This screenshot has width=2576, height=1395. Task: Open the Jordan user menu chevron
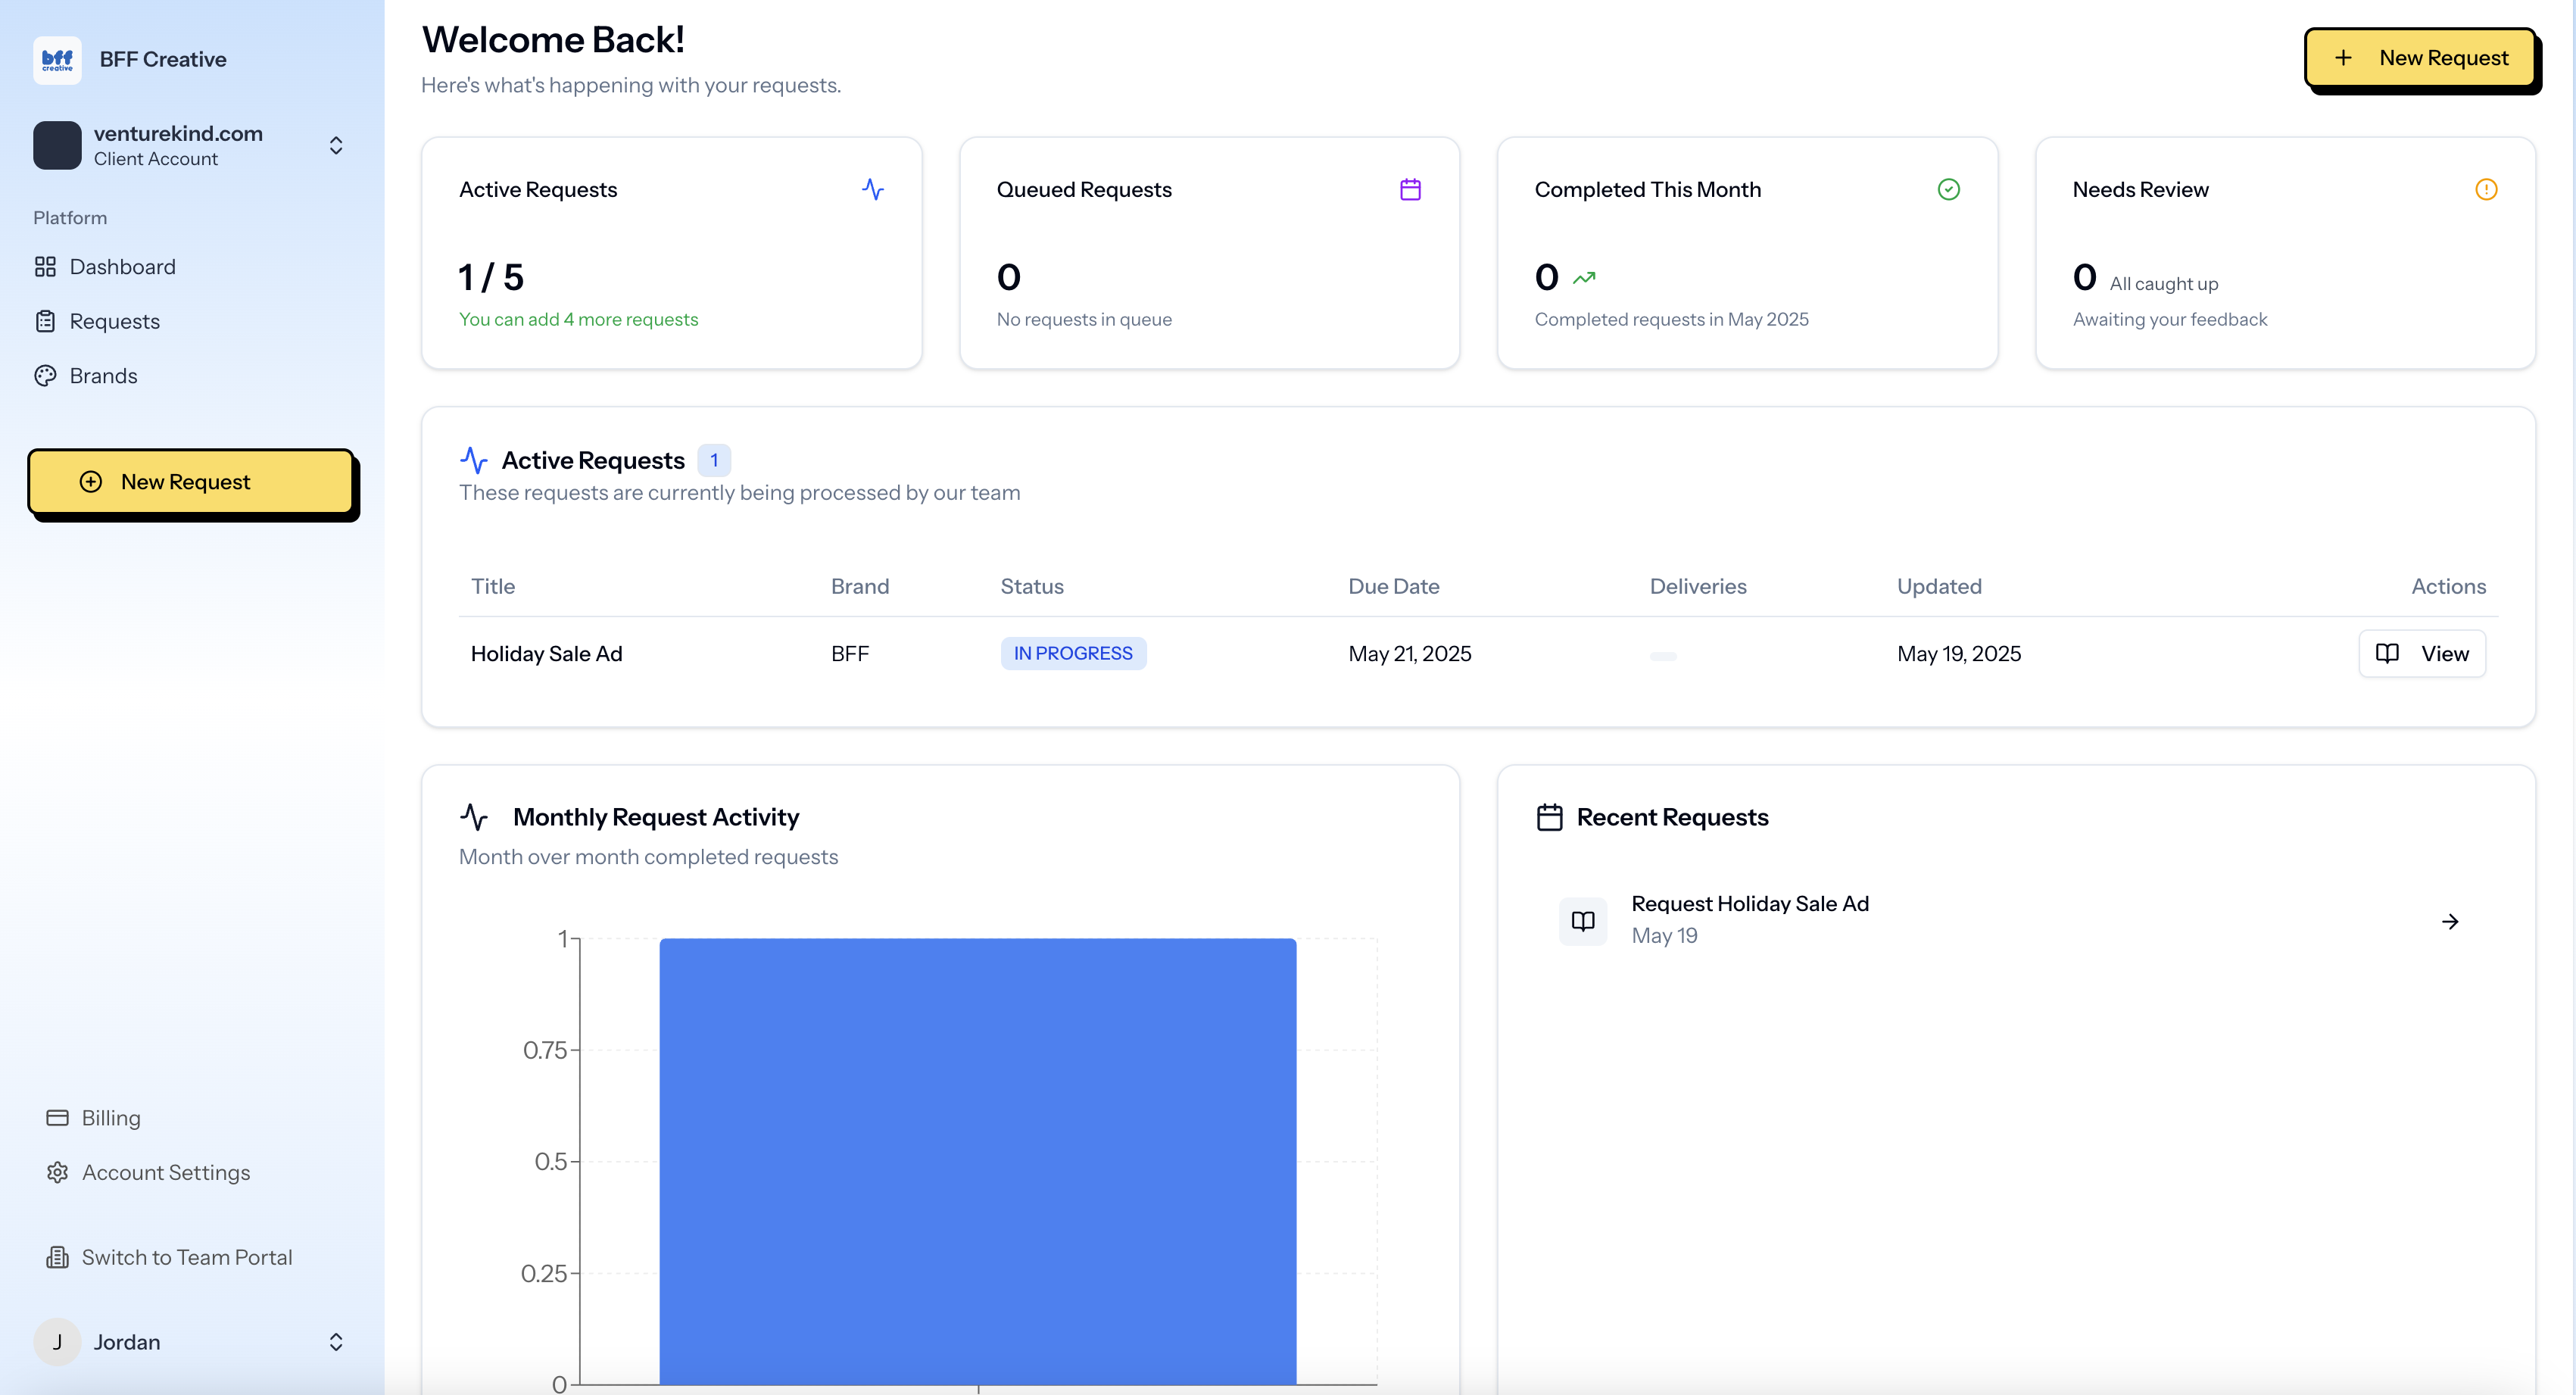[336, 1341]
